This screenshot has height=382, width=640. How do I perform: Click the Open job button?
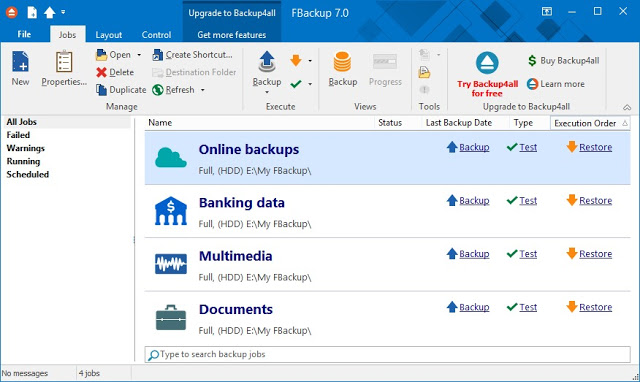click(113, 55)
